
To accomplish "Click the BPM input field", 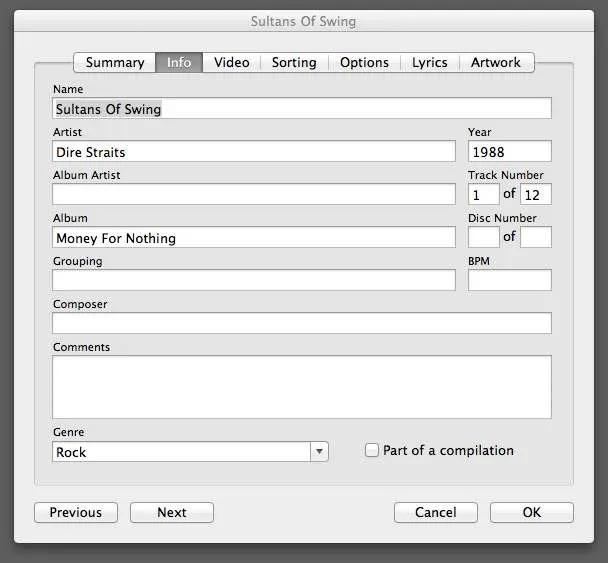I will pyautogui.click(x=509, y=281).
